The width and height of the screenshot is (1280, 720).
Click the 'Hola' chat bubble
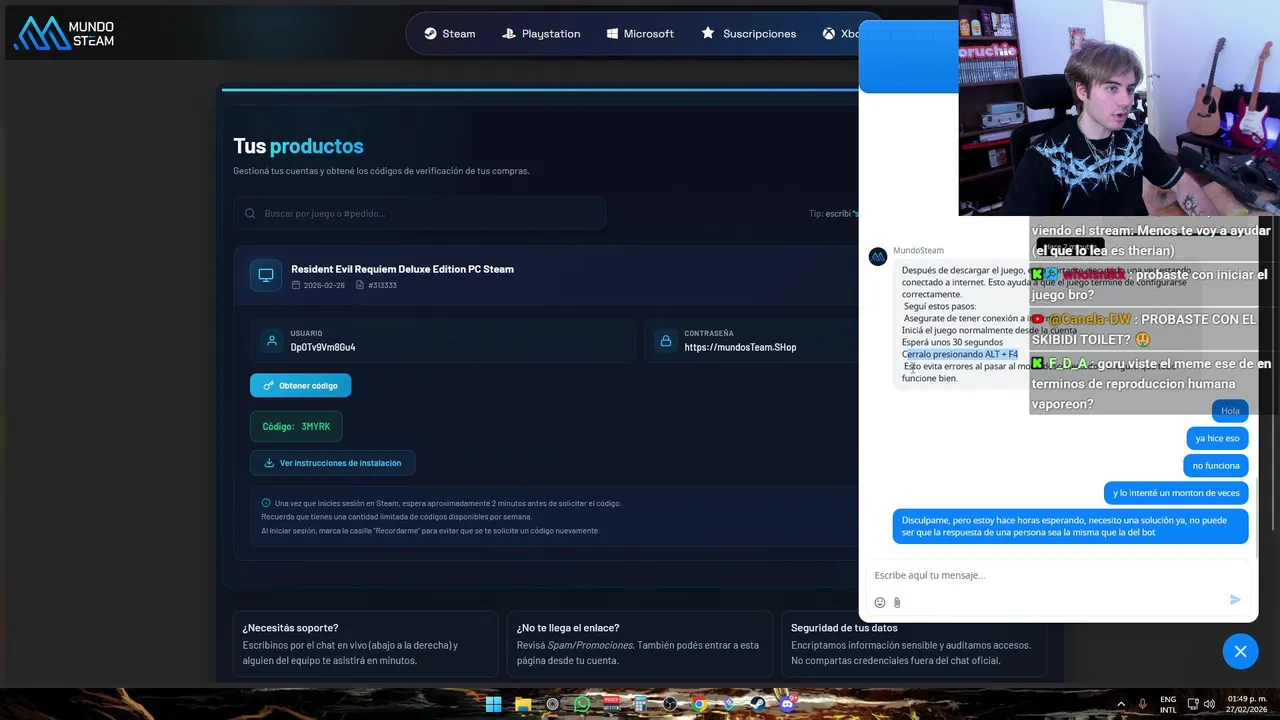click(x=1230, y=410)
